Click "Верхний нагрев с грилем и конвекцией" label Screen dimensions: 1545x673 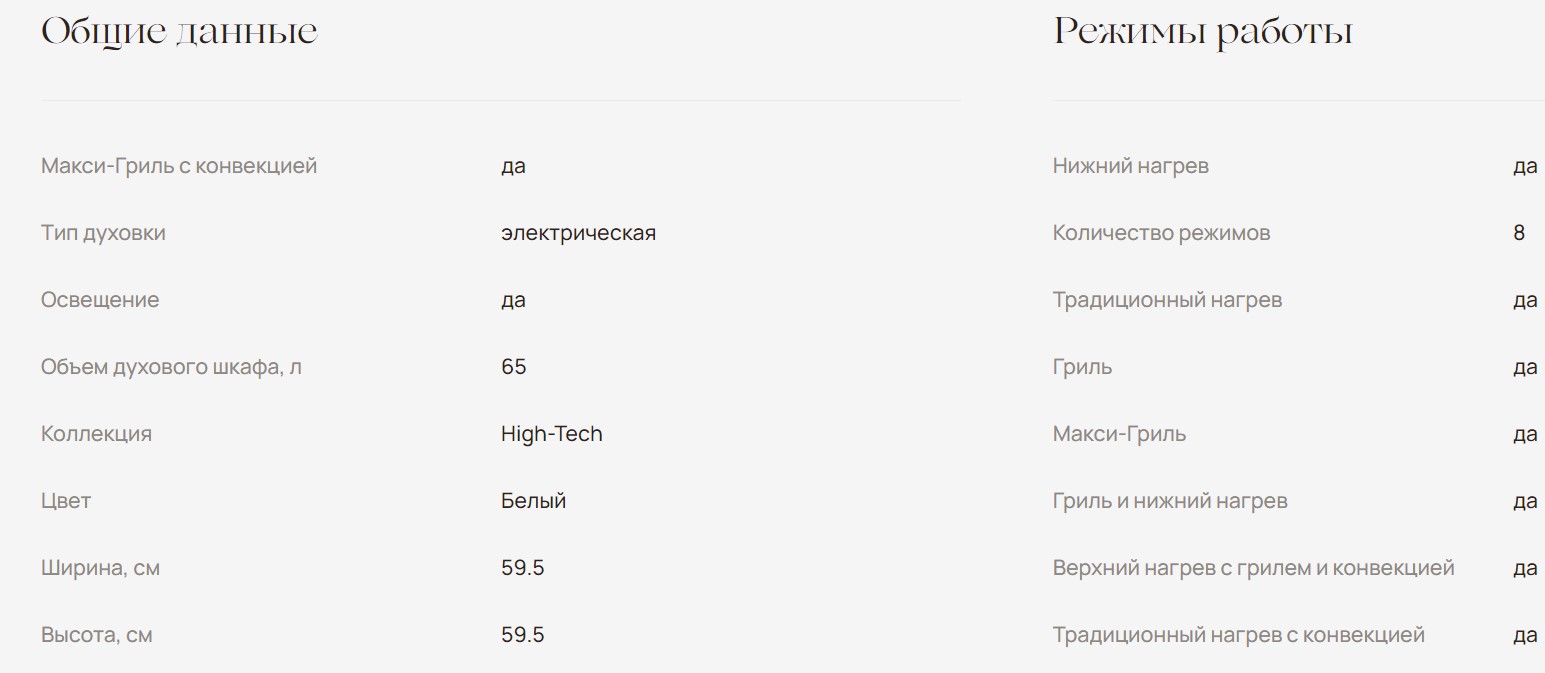(x=1253, y=568)
